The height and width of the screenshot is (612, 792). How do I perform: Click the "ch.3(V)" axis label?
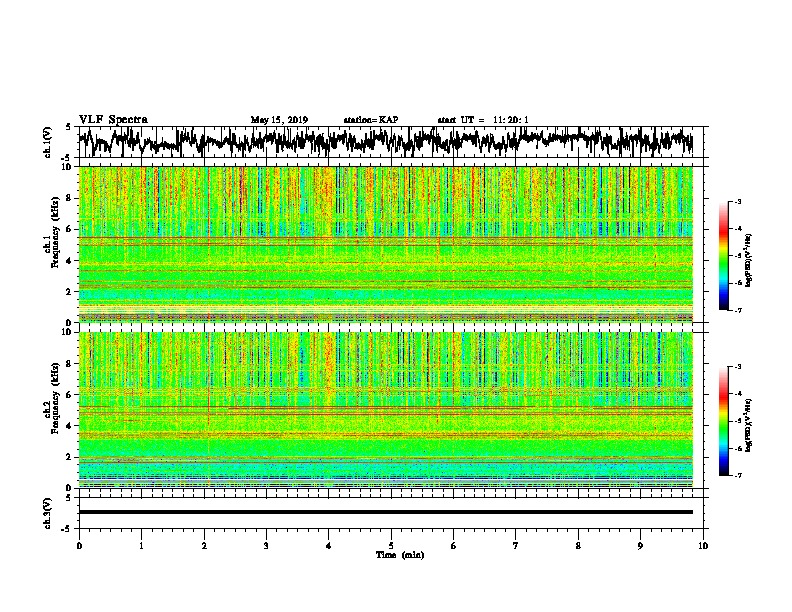point(47,513)
